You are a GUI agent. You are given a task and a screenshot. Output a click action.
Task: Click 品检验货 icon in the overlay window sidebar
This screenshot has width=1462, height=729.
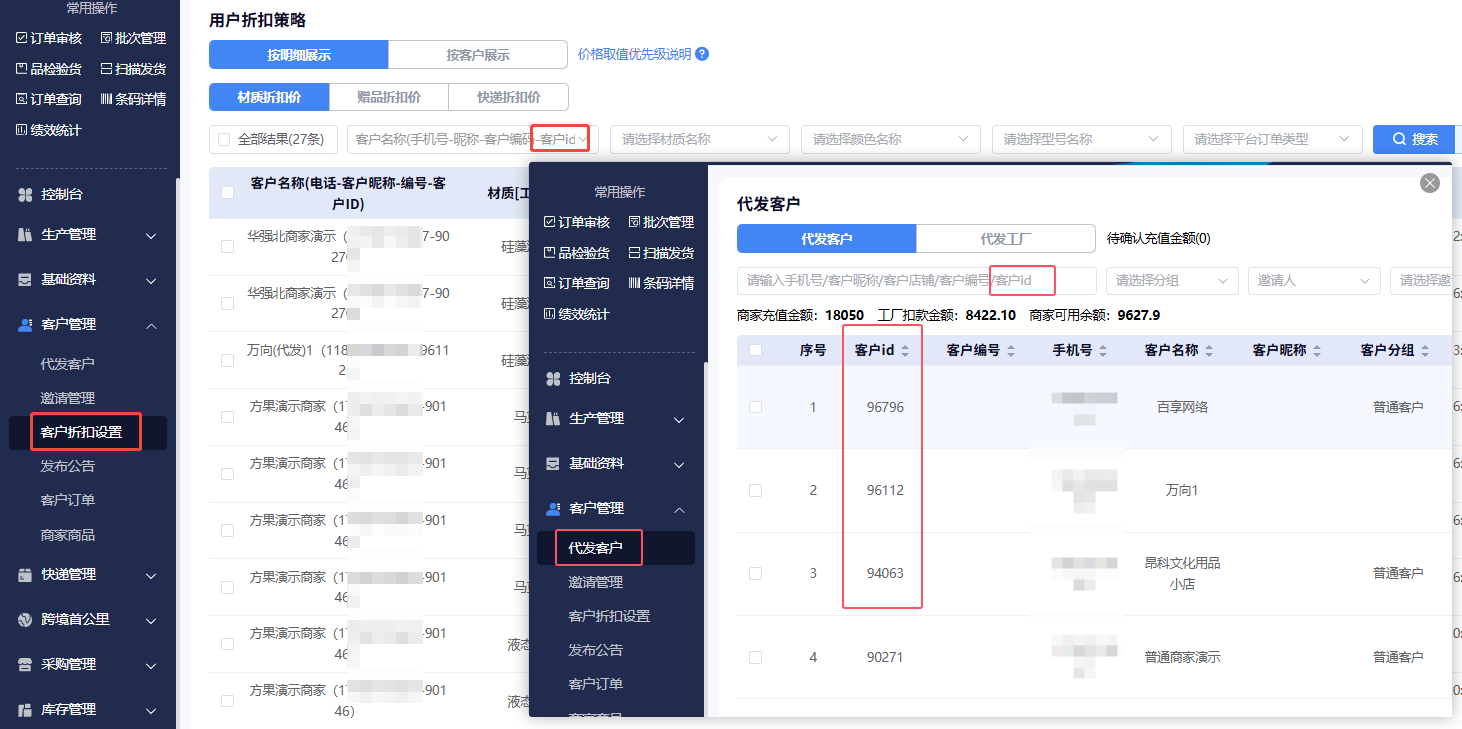pos(549,253)
